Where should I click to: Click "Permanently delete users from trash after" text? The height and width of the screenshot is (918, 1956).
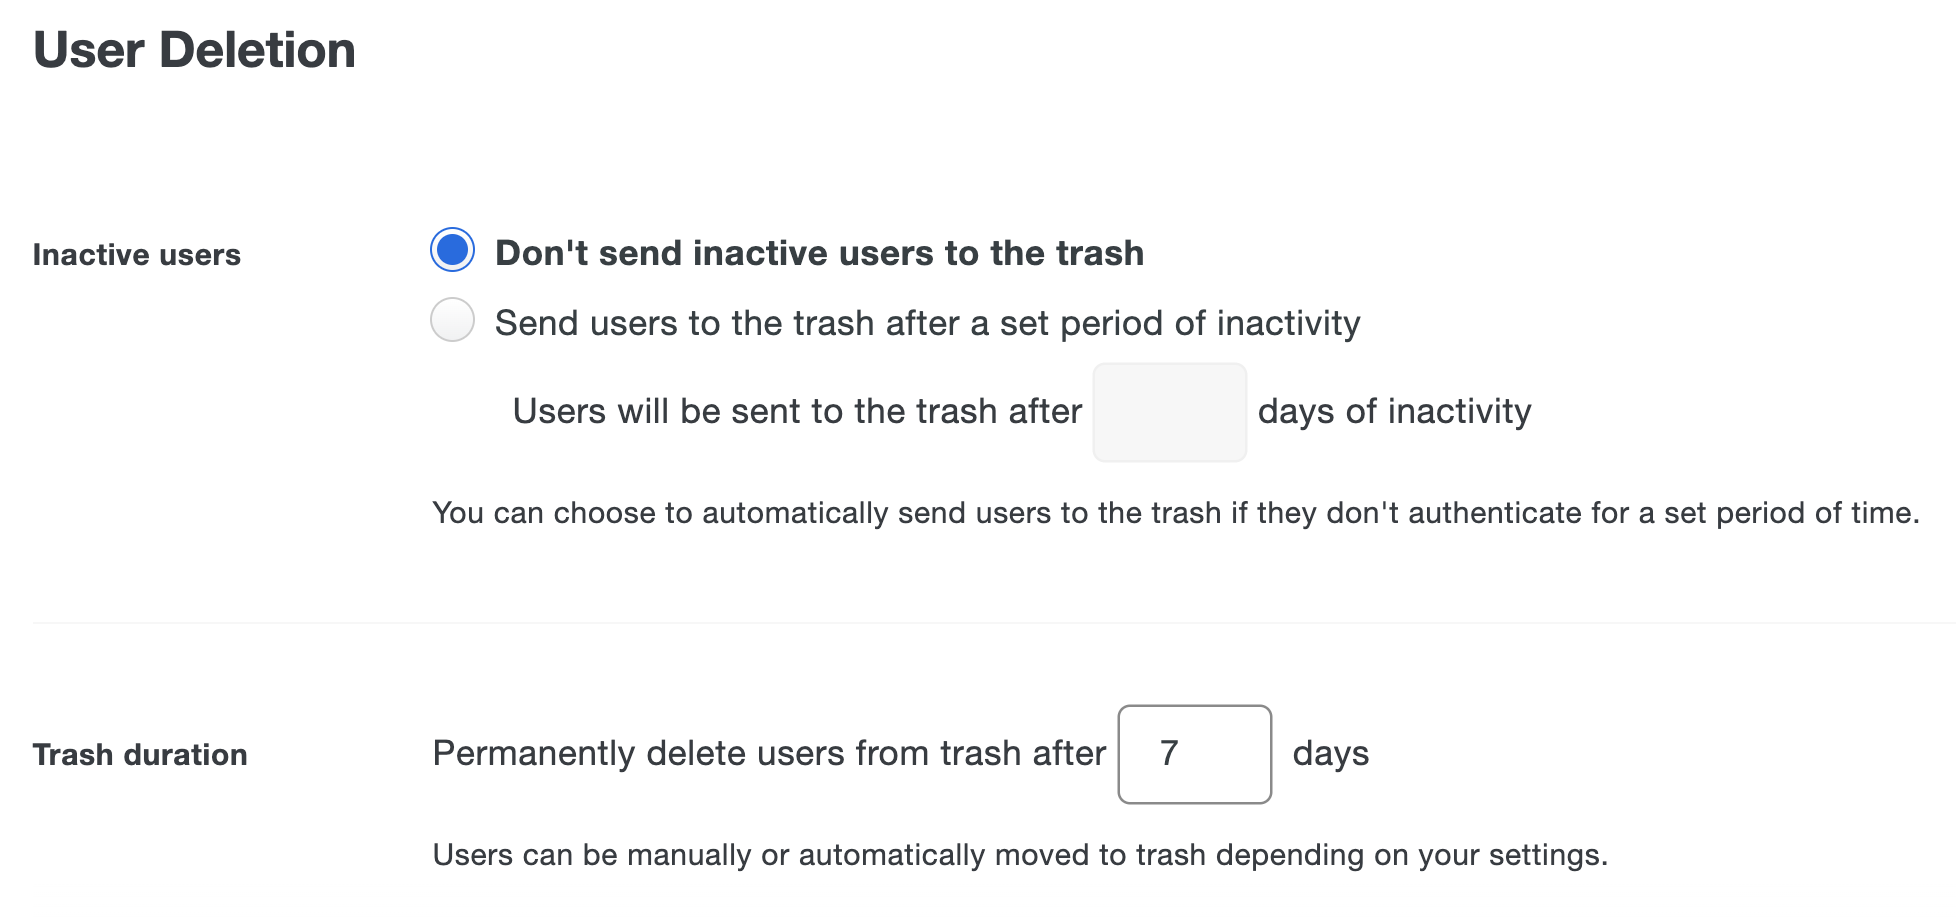[768, 753]
